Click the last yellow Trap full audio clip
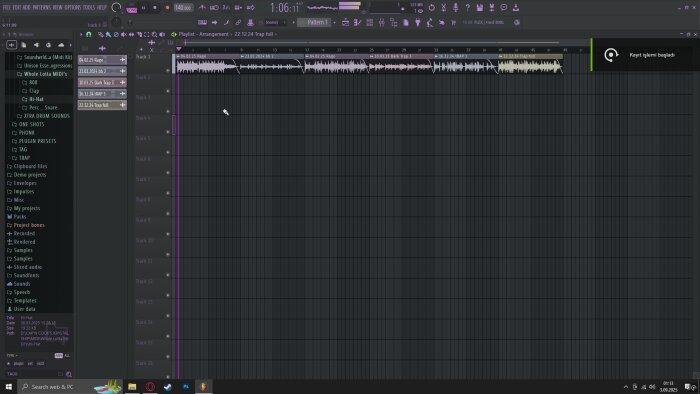This screenshot has height=394, width=700. click(530, 64)
